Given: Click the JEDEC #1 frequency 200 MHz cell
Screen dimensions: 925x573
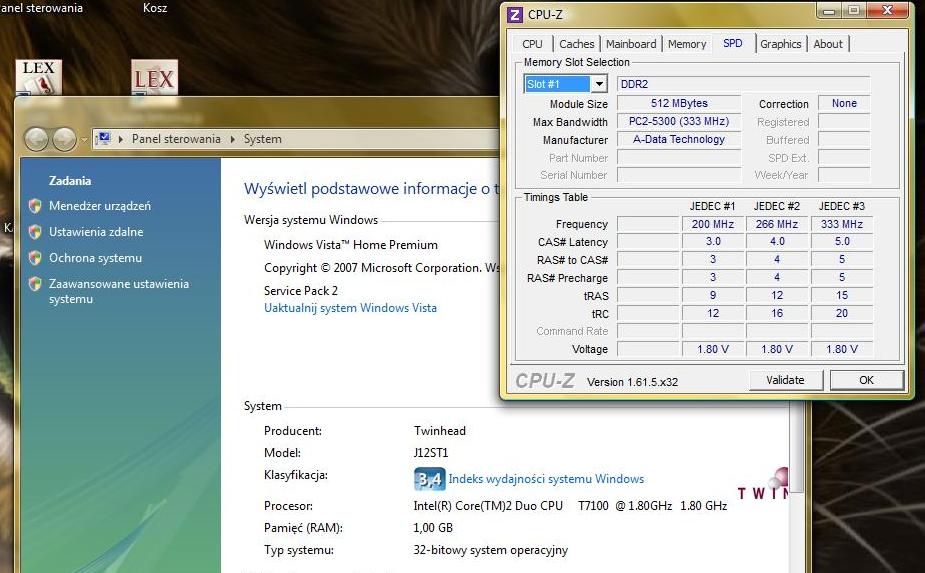Looking at the screenshot, I should tap(713, 224).
